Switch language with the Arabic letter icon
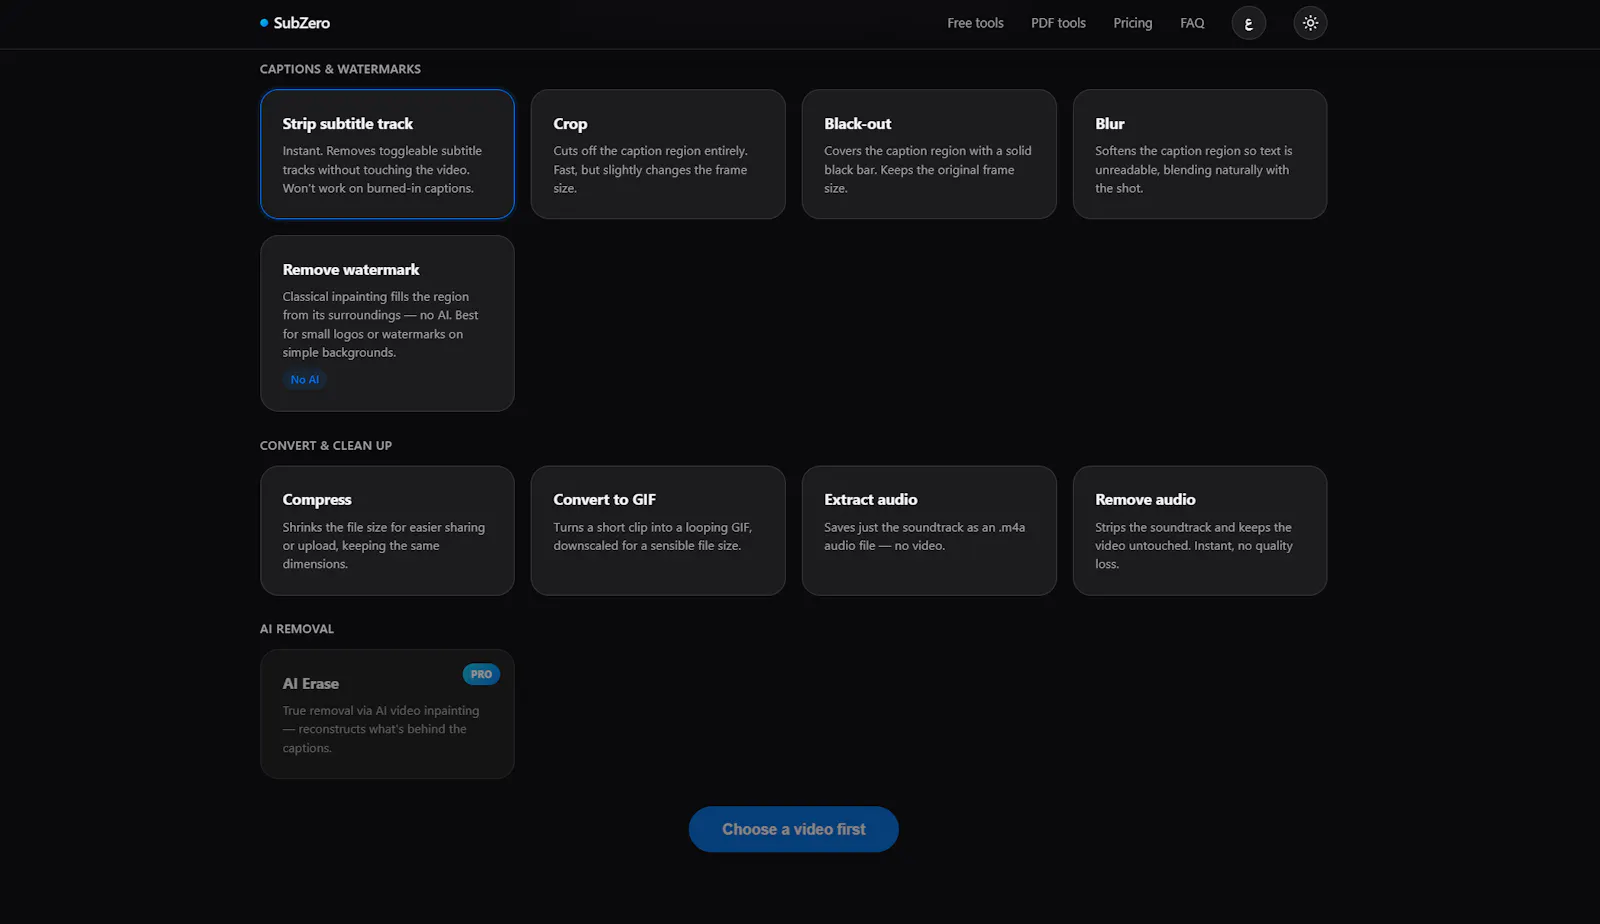The image size is (1600, 924). pyautogui.click(x=1248, y=23)
